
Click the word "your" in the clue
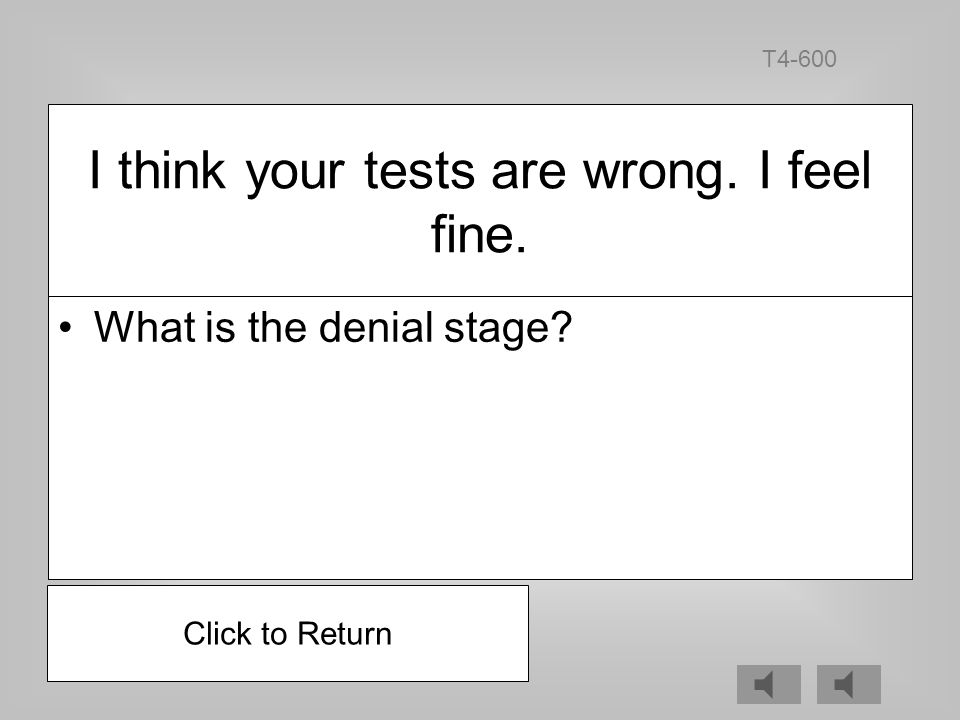click(x=295, y=174)
